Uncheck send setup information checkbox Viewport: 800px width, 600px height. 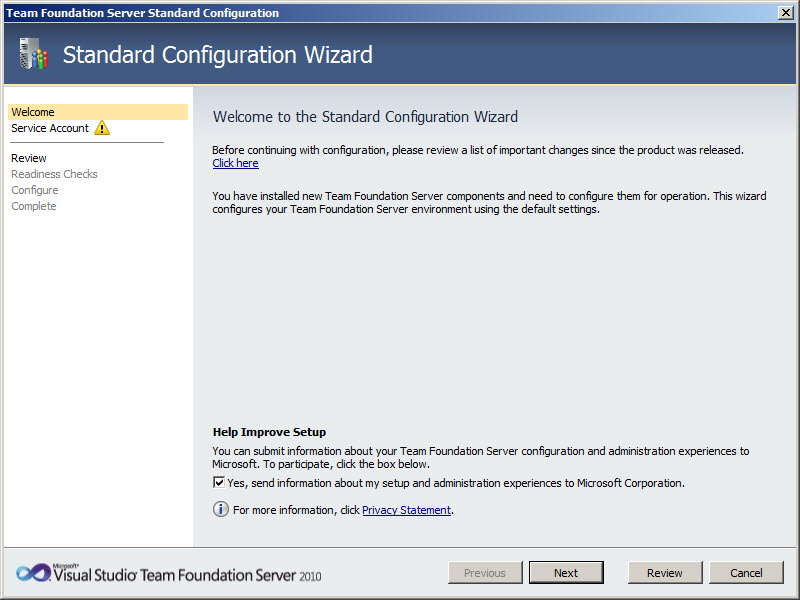click(x=219, y=482)
